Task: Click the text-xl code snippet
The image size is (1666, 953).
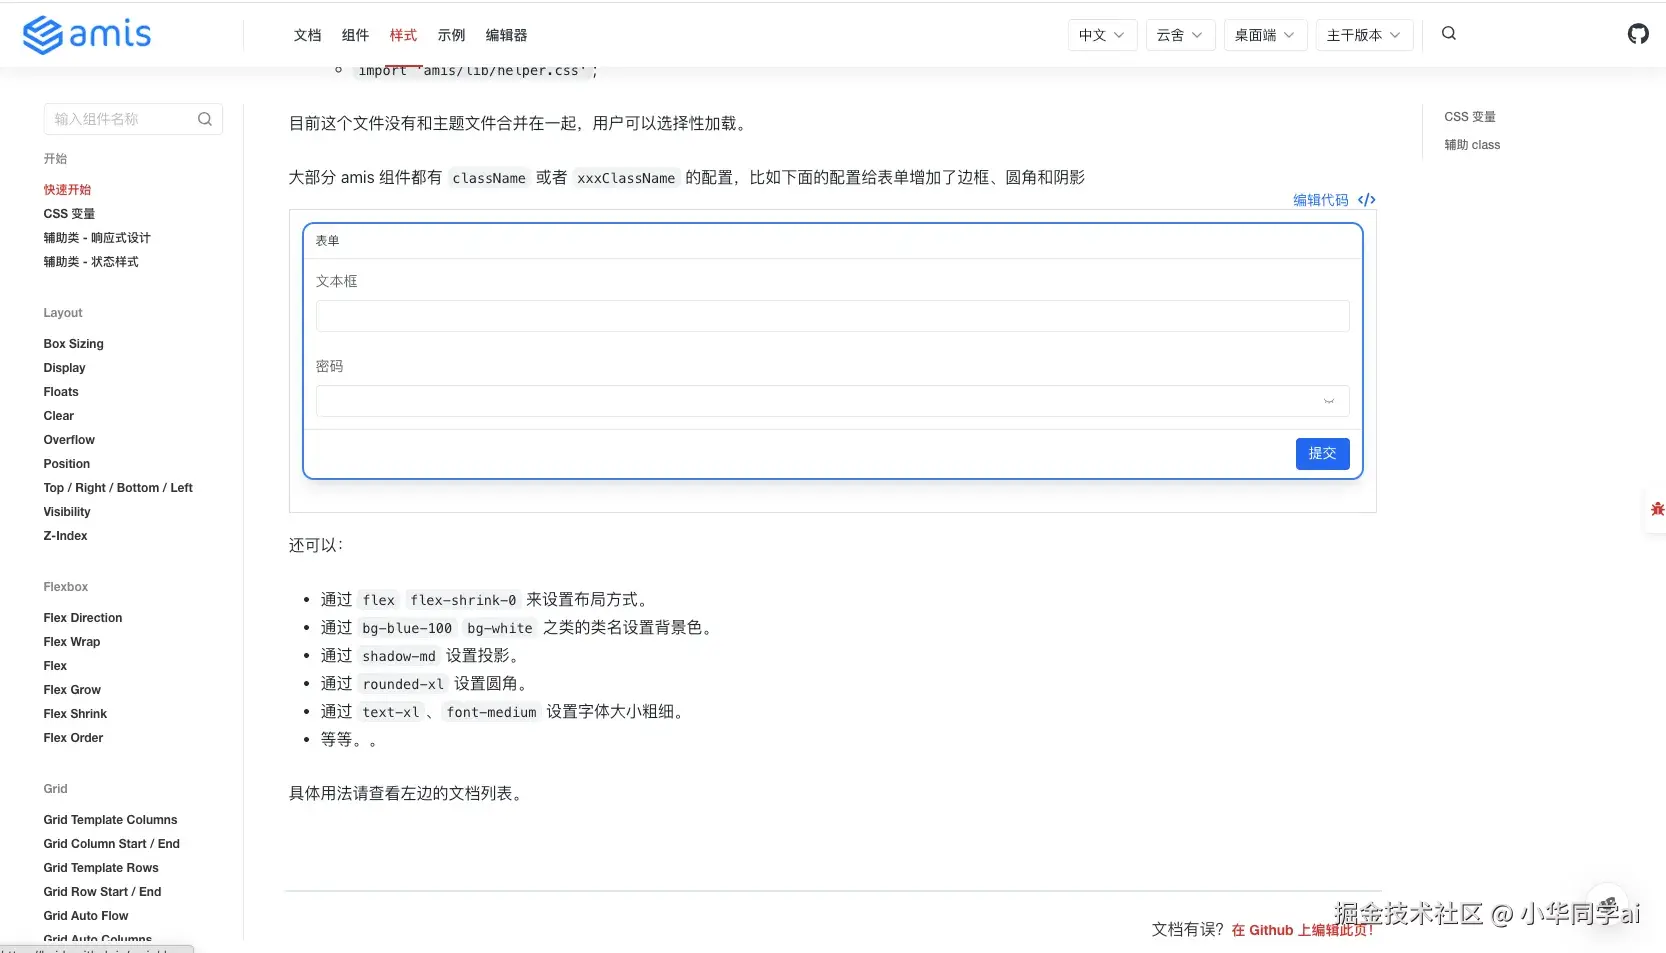Action: pos(391,712)
